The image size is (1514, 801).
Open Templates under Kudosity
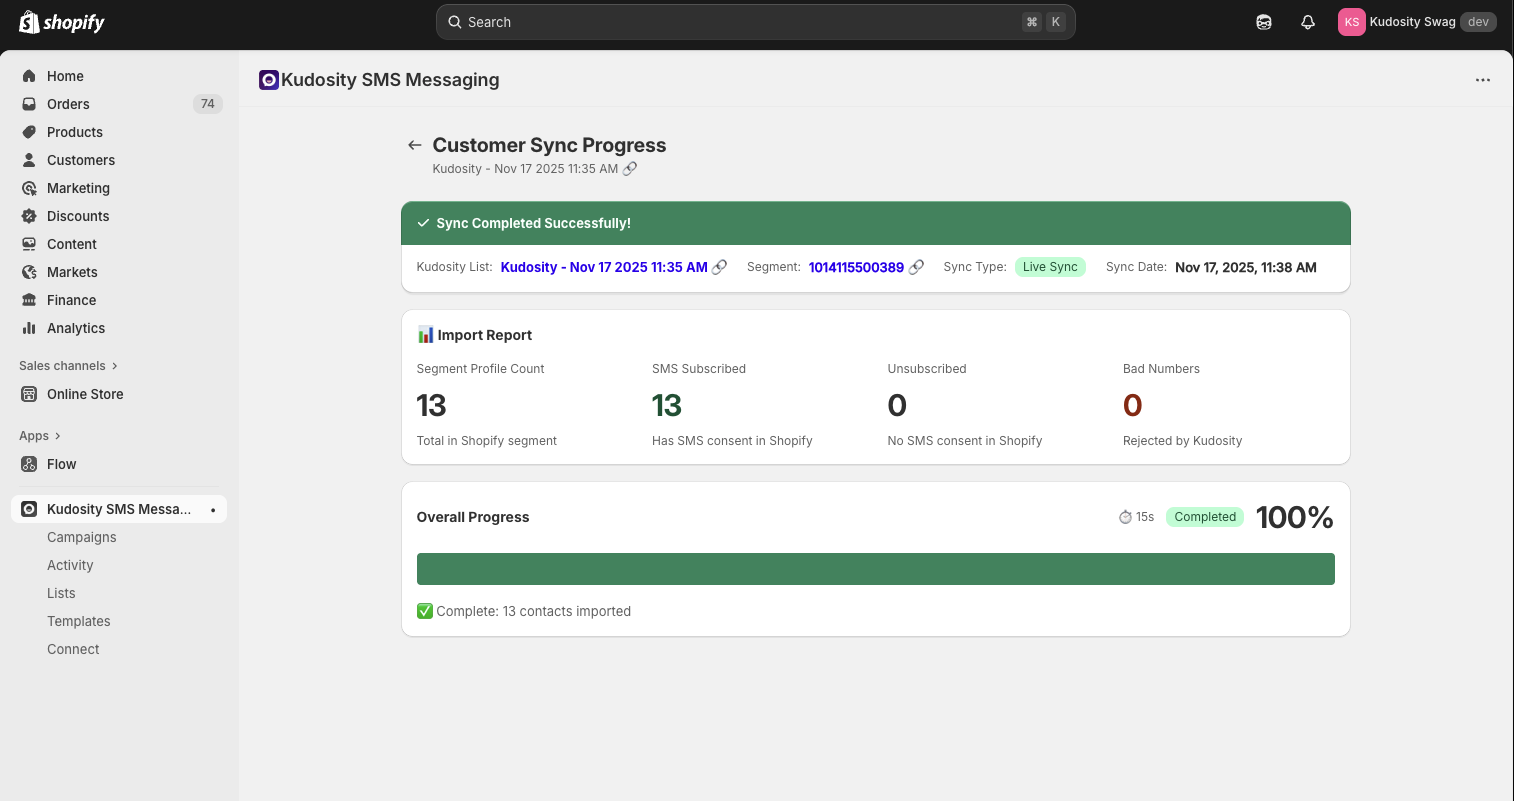[79, 621]
